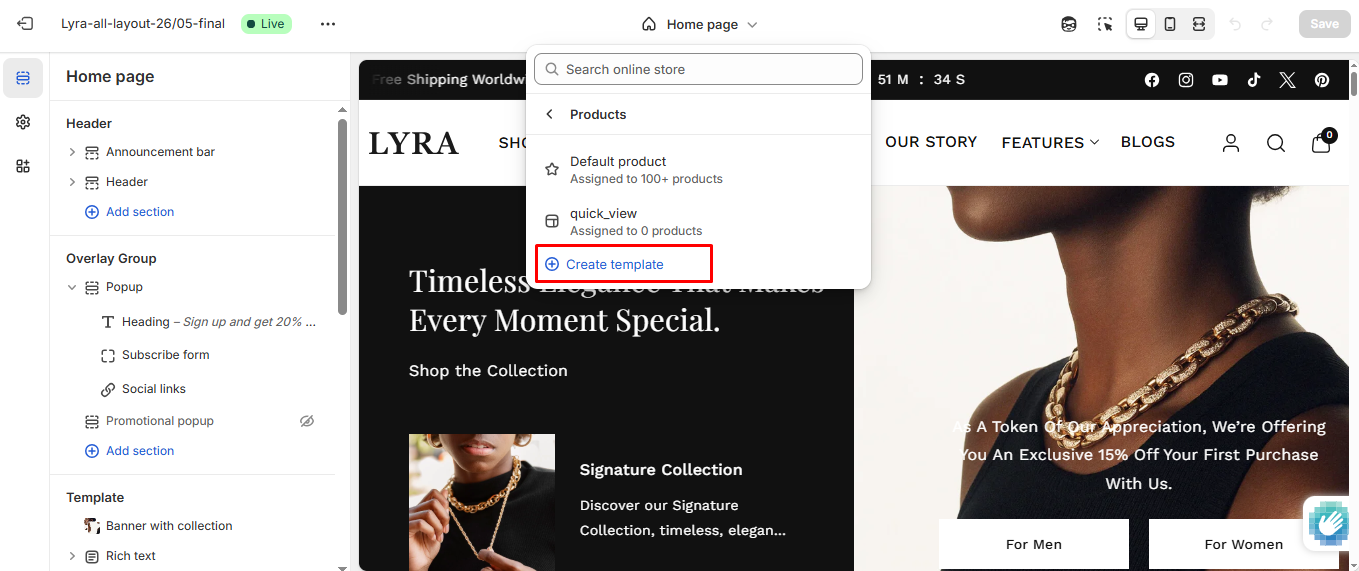Open the Home page template dropdown
This screenshot has height=571, width=1359.
click(x=699, y=24)
